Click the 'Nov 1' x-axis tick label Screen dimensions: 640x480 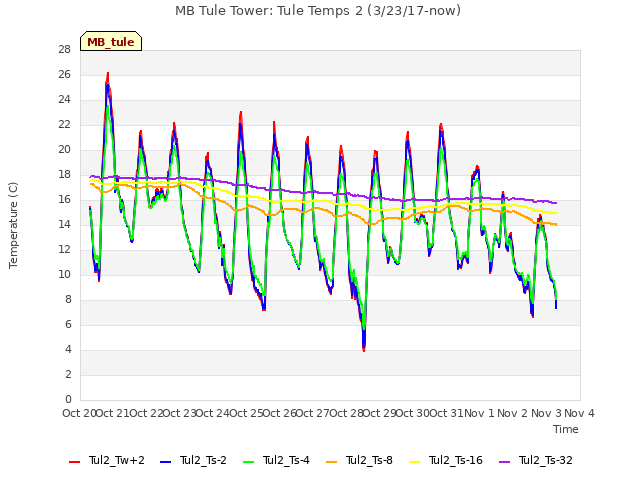[x=479, y=413]
